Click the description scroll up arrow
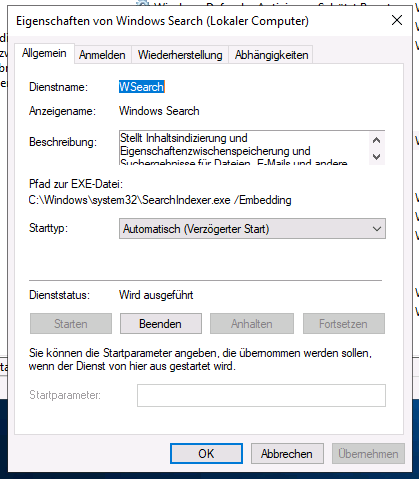419x479 pixels. [x=377, y=140]
